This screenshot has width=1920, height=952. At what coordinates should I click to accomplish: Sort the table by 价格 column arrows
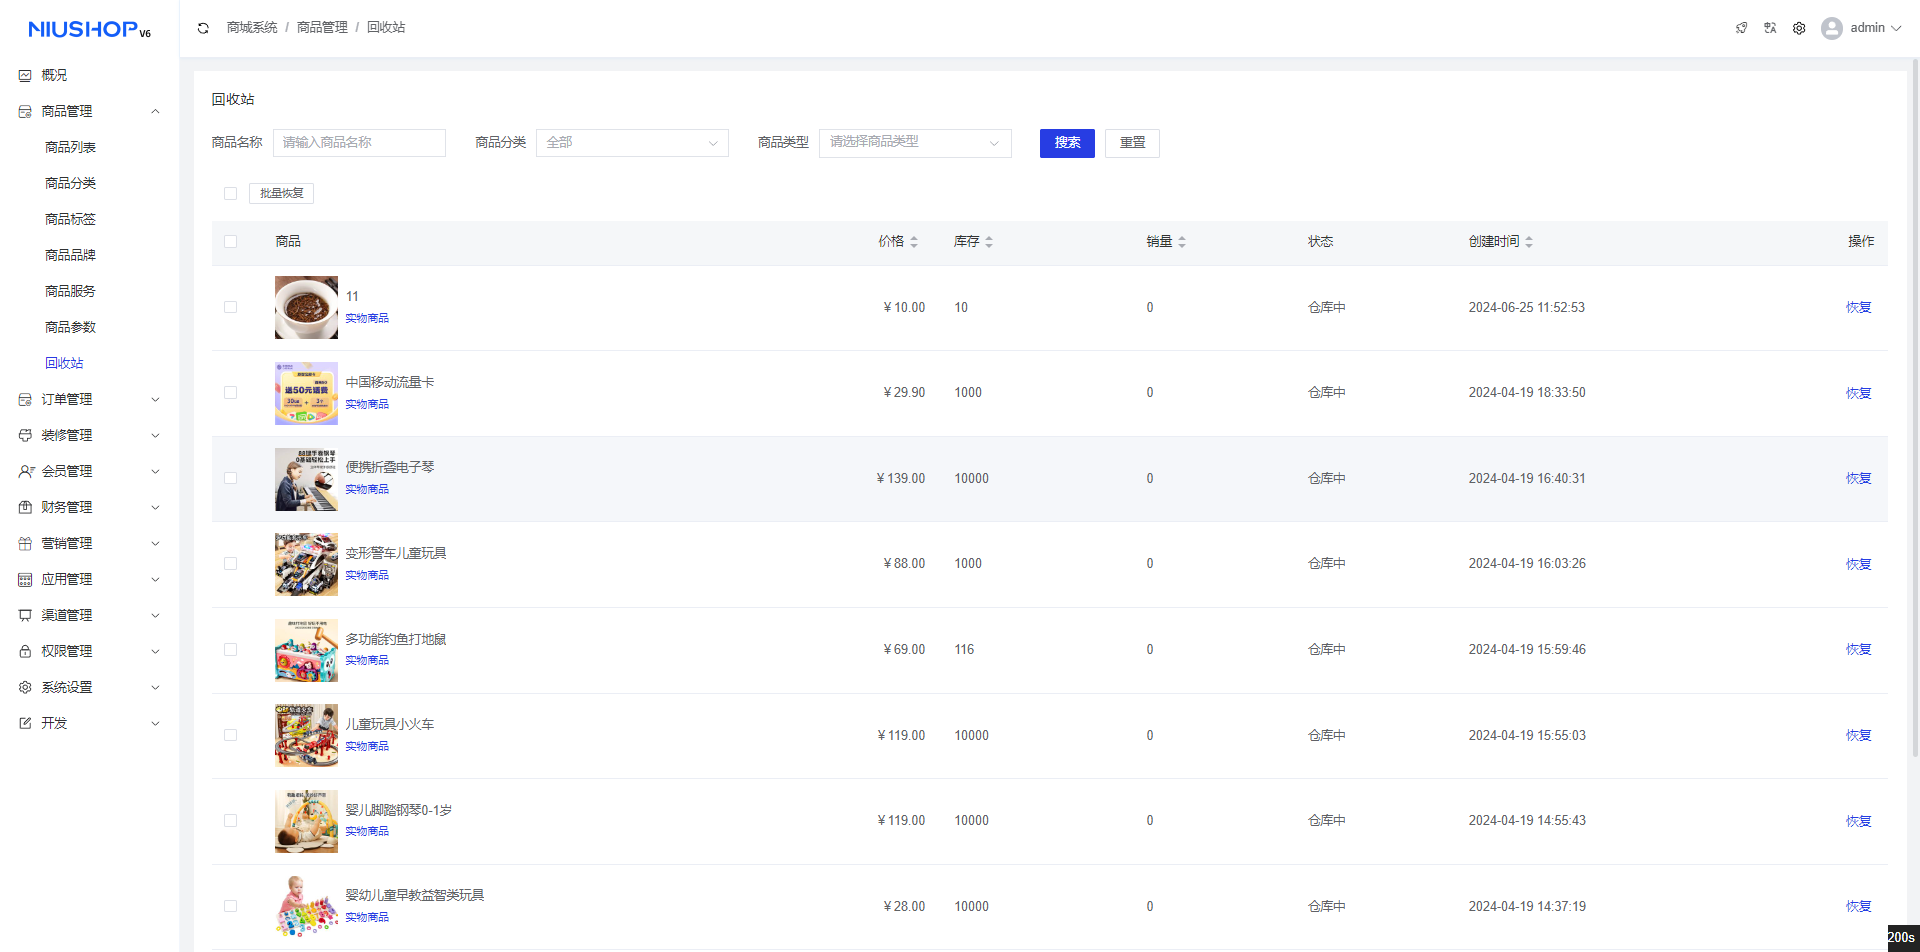tap(914, 242)
